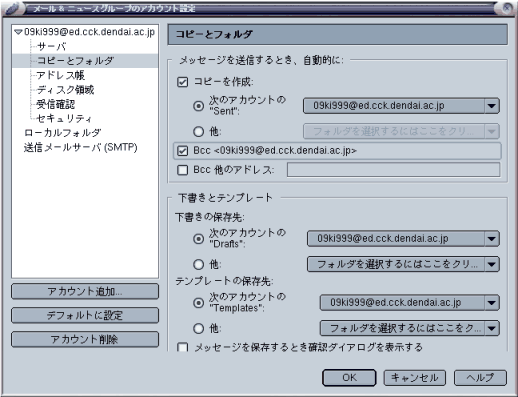
Task: Open the 受信確認 settings
Action: tap(56, 104)
